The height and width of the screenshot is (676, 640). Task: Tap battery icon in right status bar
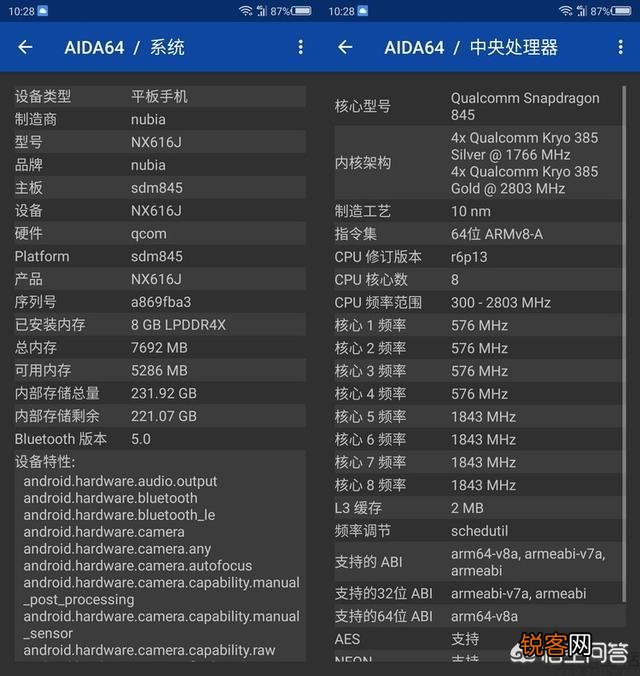click(621, 11)
